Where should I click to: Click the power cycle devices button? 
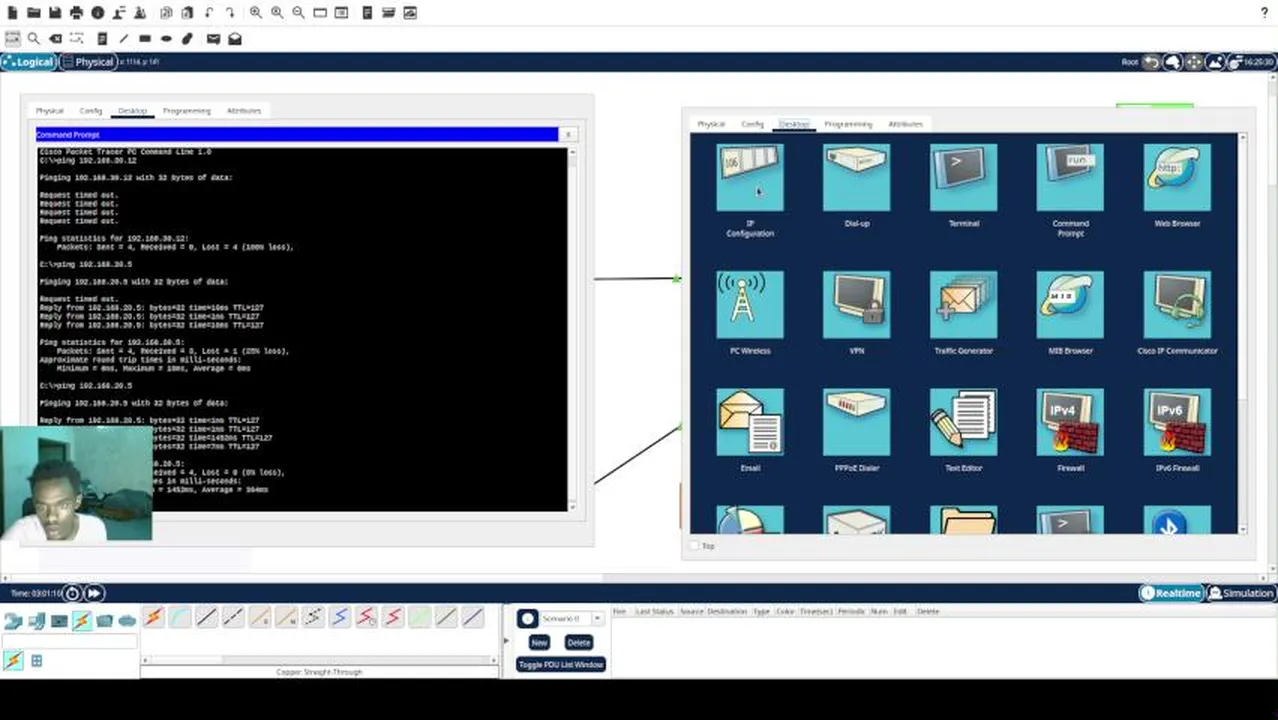click(73, 593)
